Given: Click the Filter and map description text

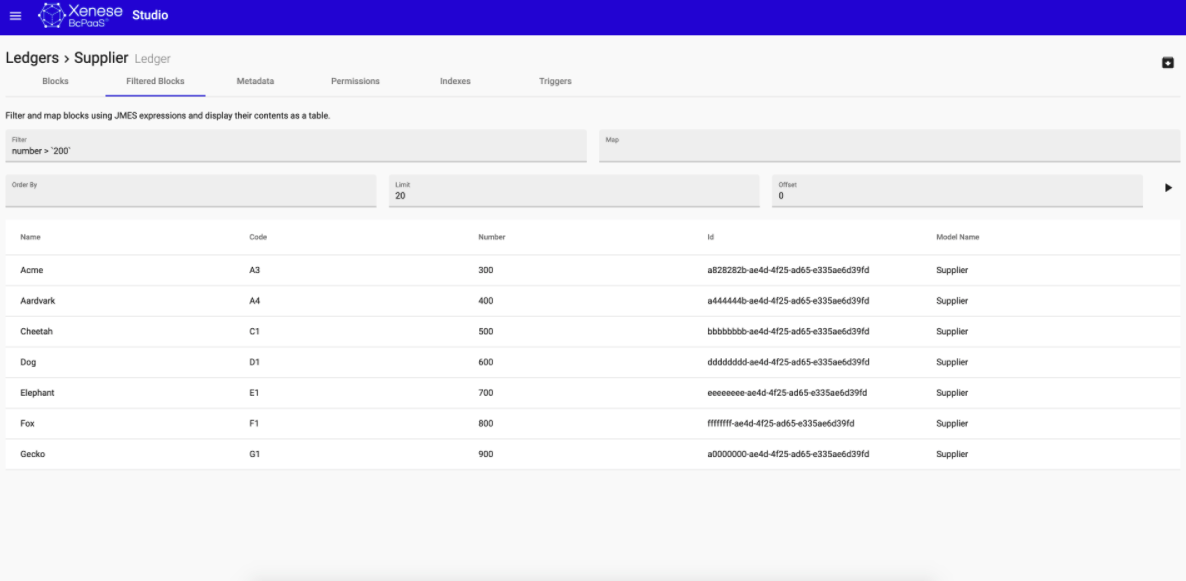Looking at the screenshot, I should [x=168, y=117].
